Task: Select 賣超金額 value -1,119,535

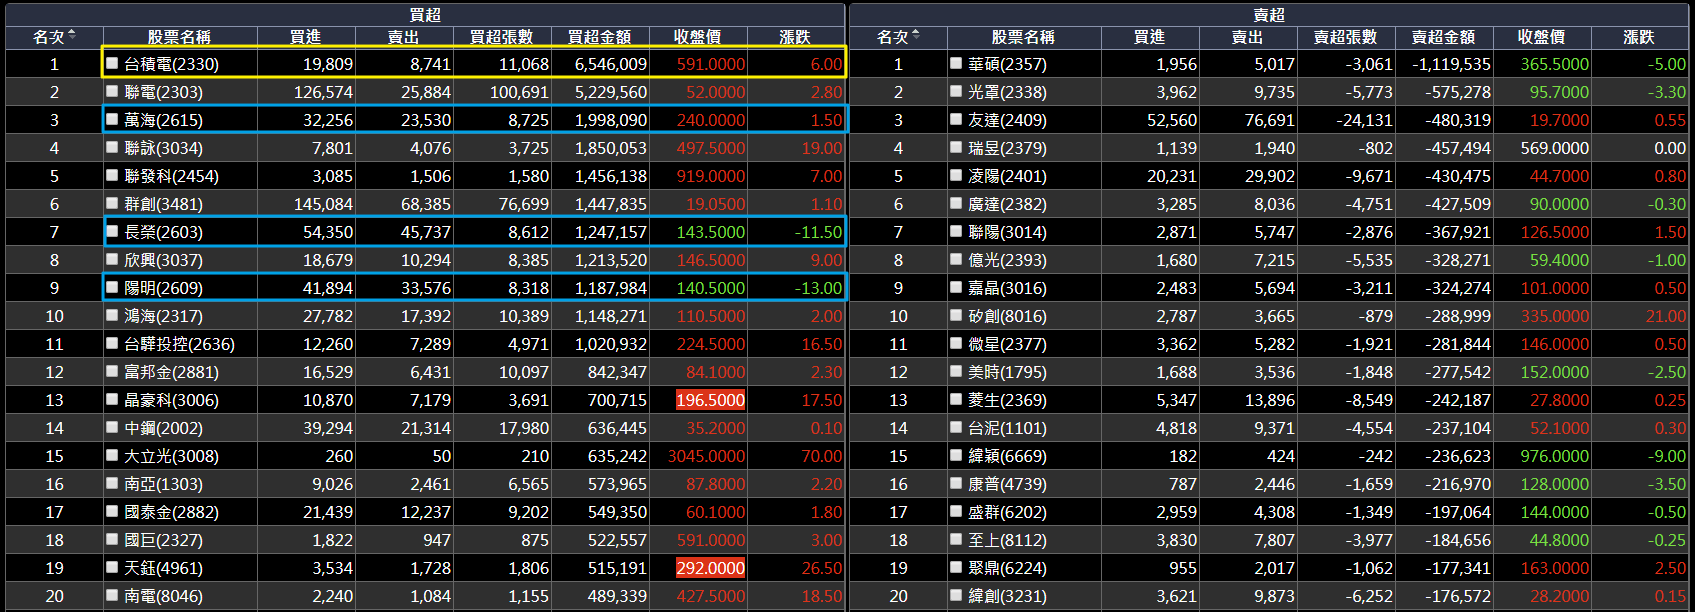Action: coord(1451,64)
